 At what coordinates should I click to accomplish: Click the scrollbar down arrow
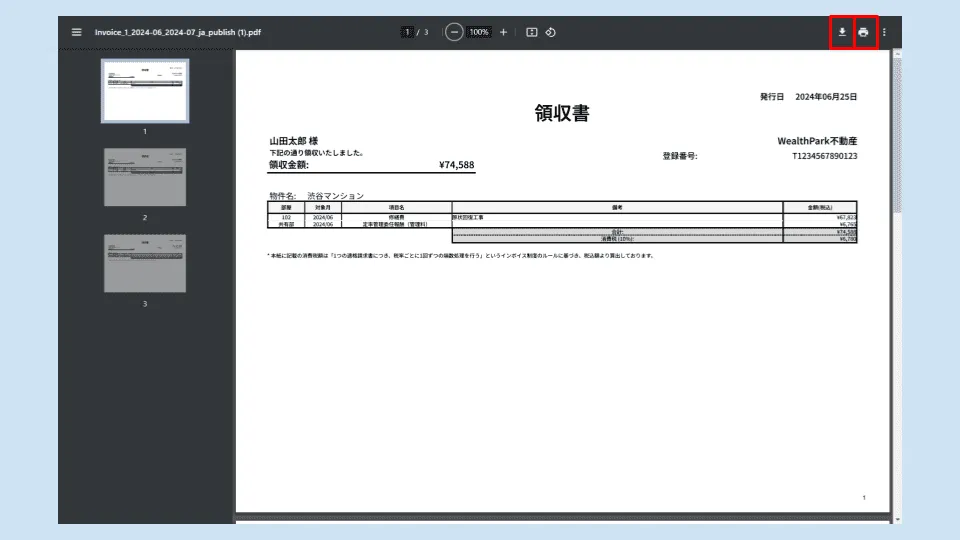(898, 519)
